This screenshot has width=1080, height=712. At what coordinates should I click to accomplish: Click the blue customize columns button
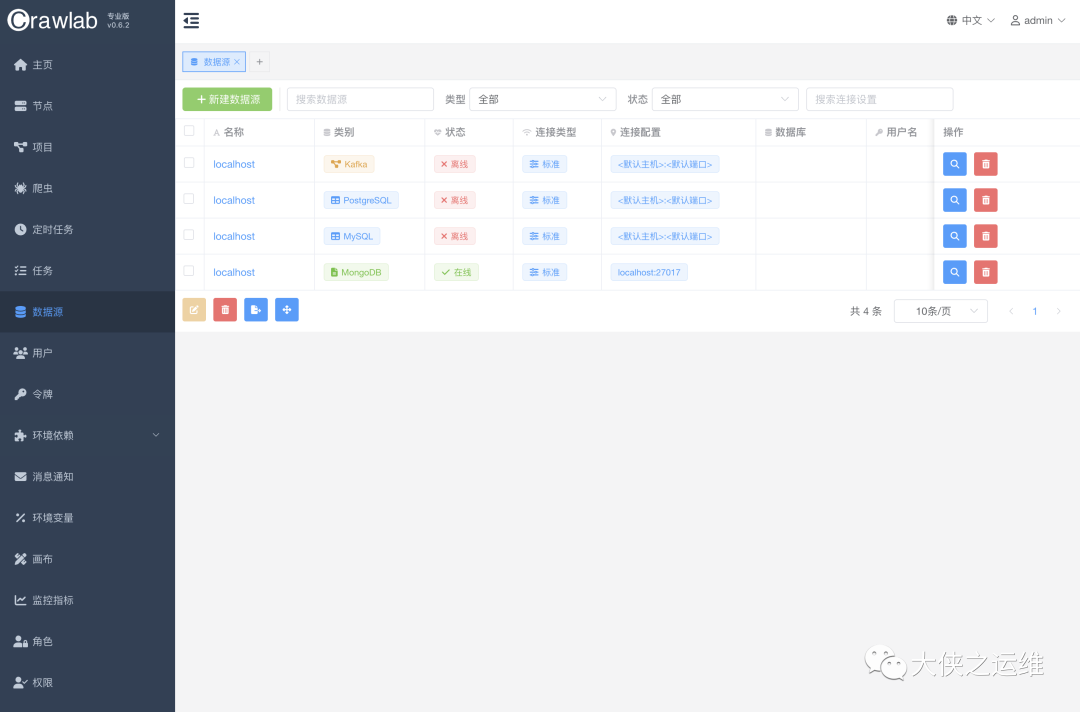287,310
